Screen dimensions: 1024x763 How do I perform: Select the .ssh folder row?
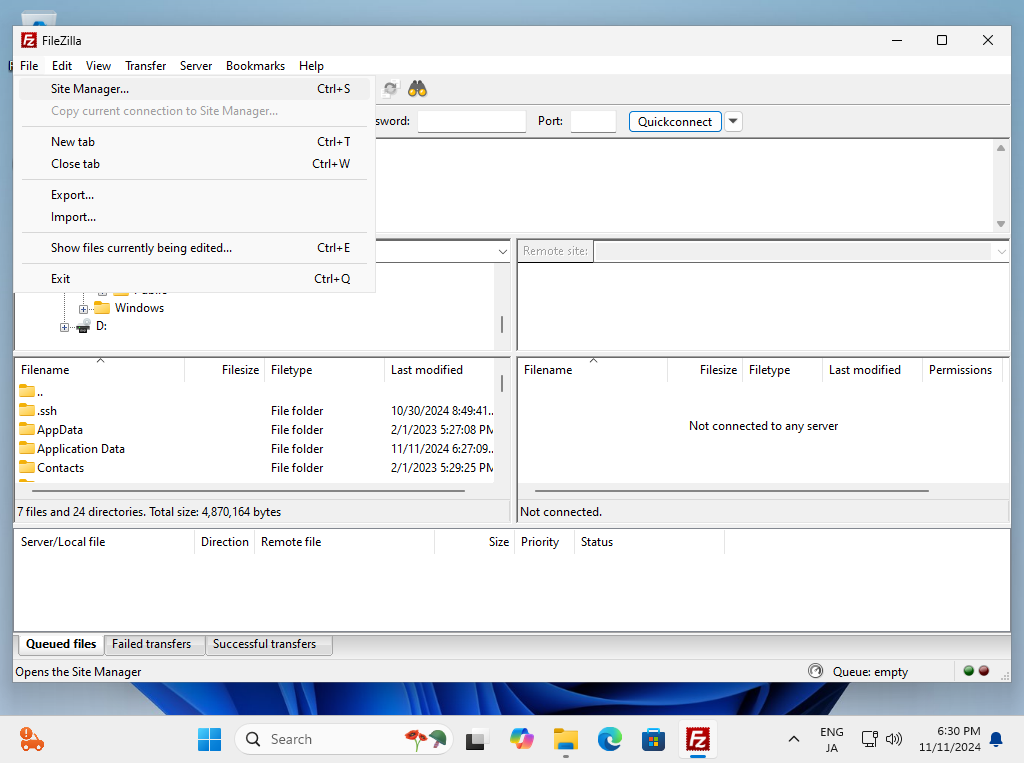tap(255, 411)
